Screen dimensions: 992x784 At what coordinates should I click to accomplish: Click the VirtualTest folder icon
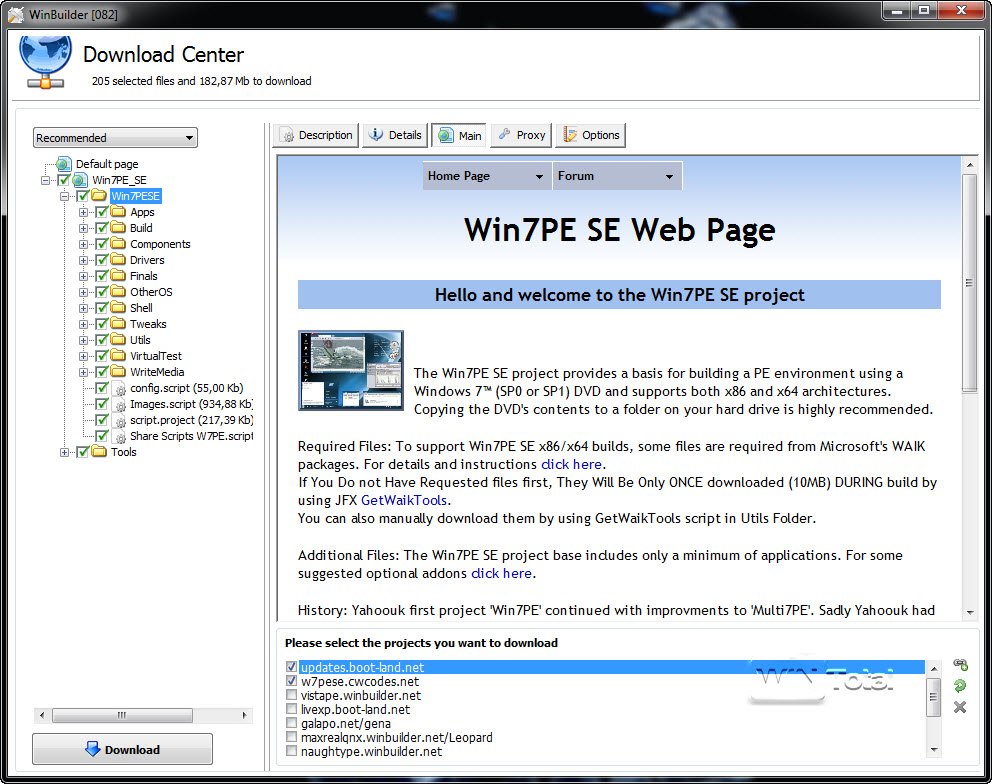[118, 356]
